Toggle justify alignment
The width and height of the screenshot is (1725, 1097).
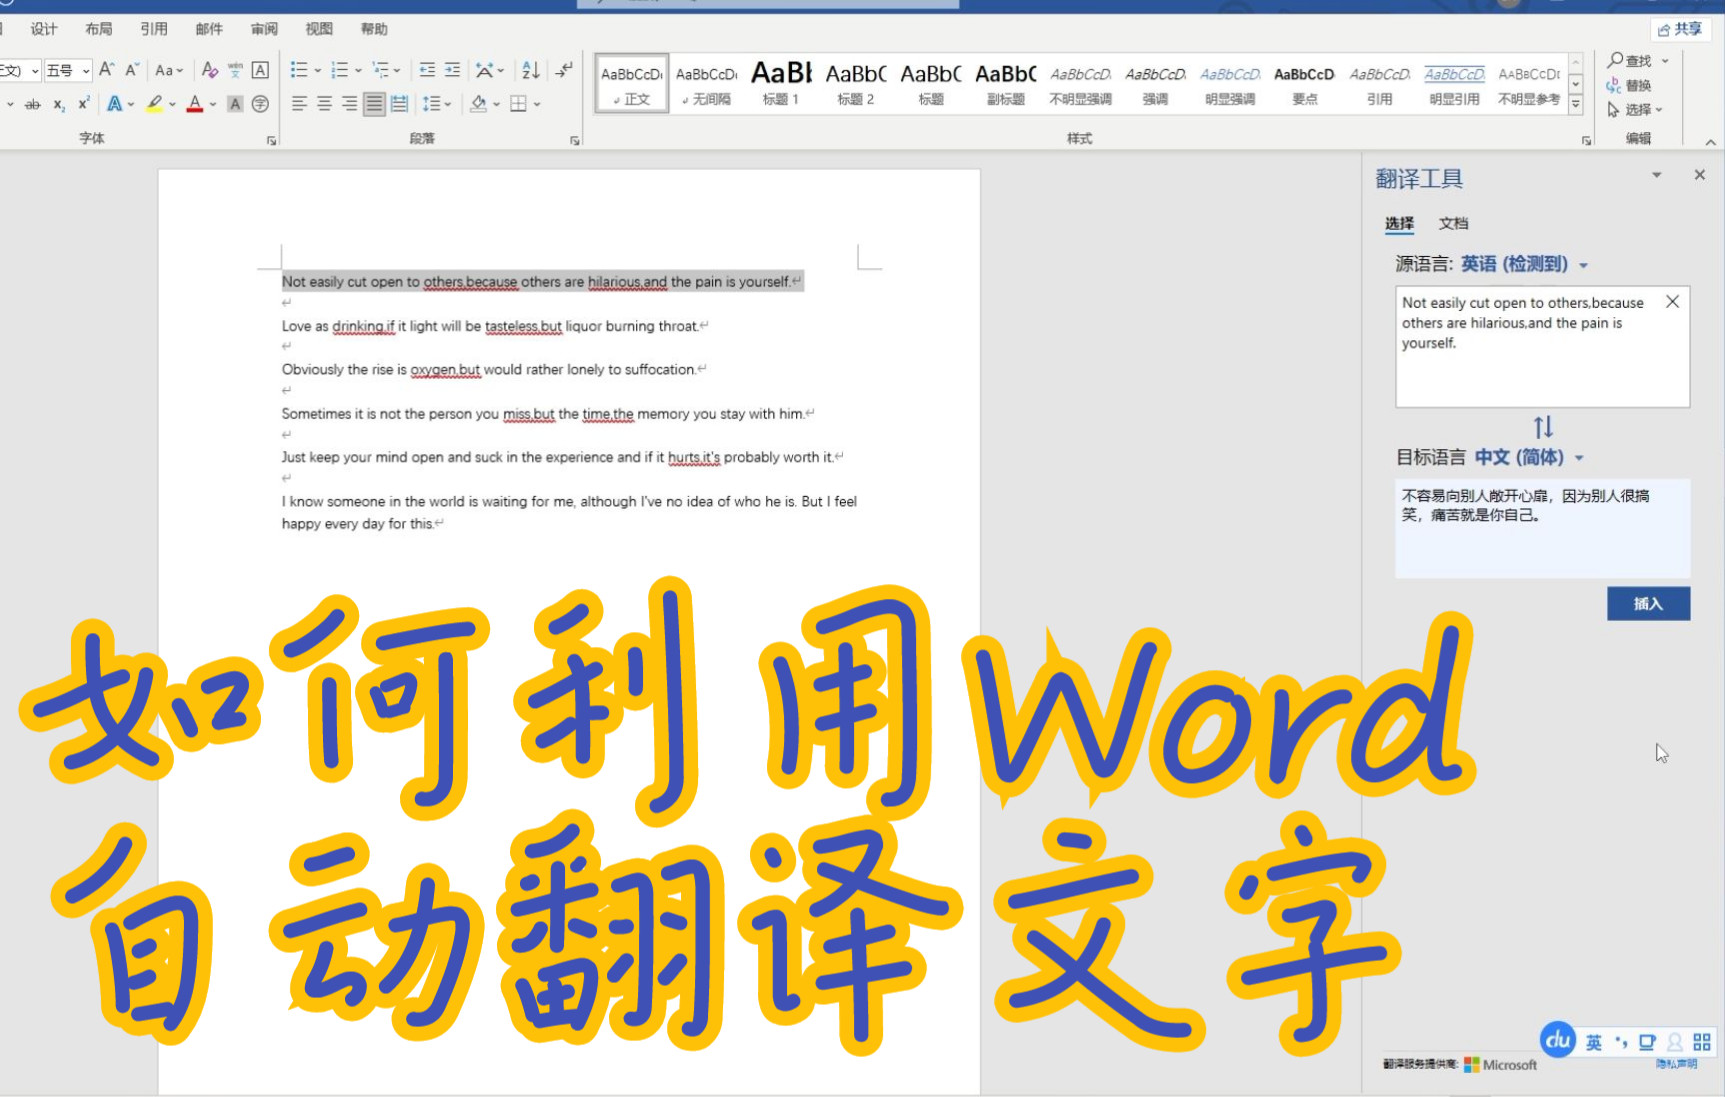point(374,104)
